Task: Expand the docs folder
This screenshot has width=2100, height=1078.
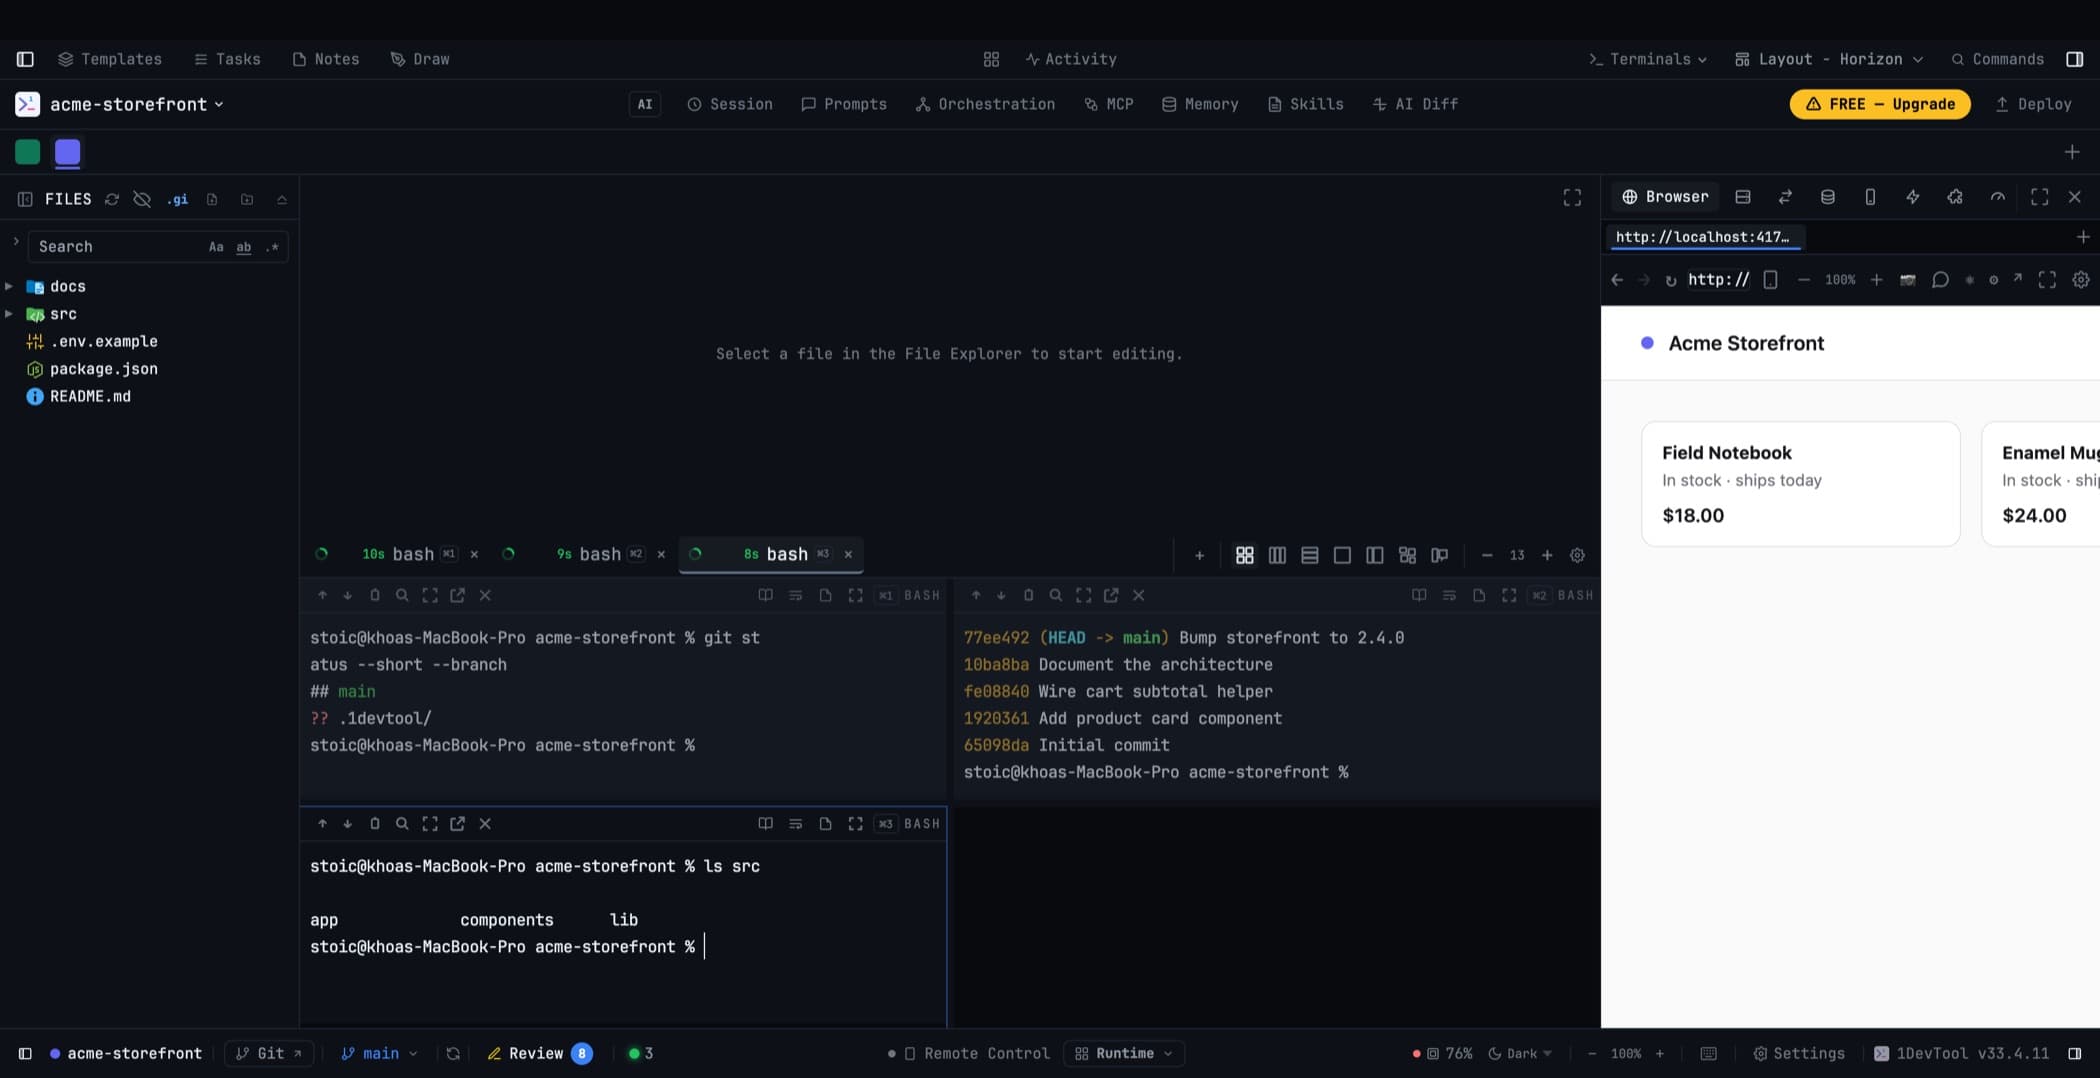Action: click(x=9, y=286)
